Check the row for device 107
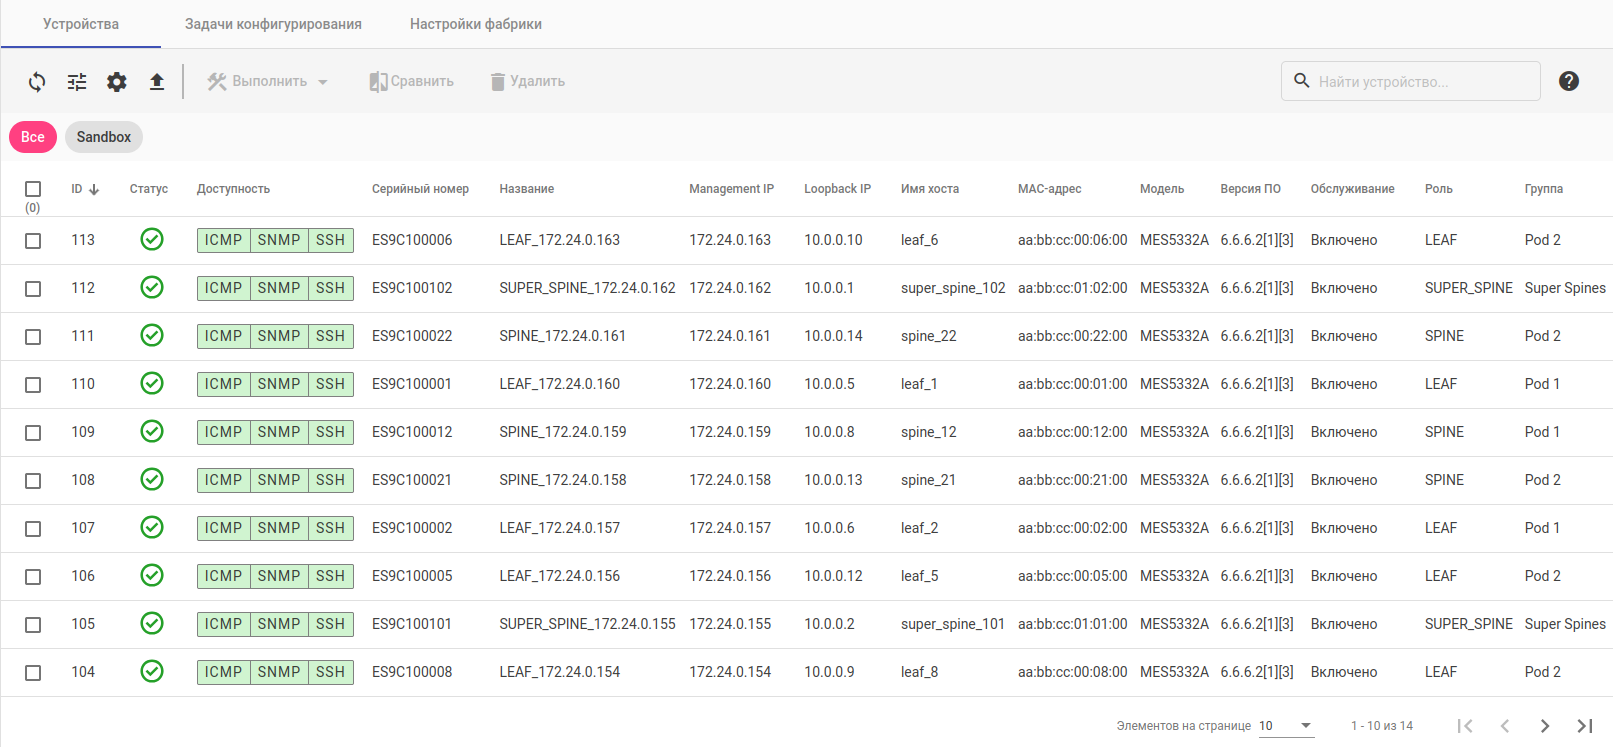 [x=33, y=529]
